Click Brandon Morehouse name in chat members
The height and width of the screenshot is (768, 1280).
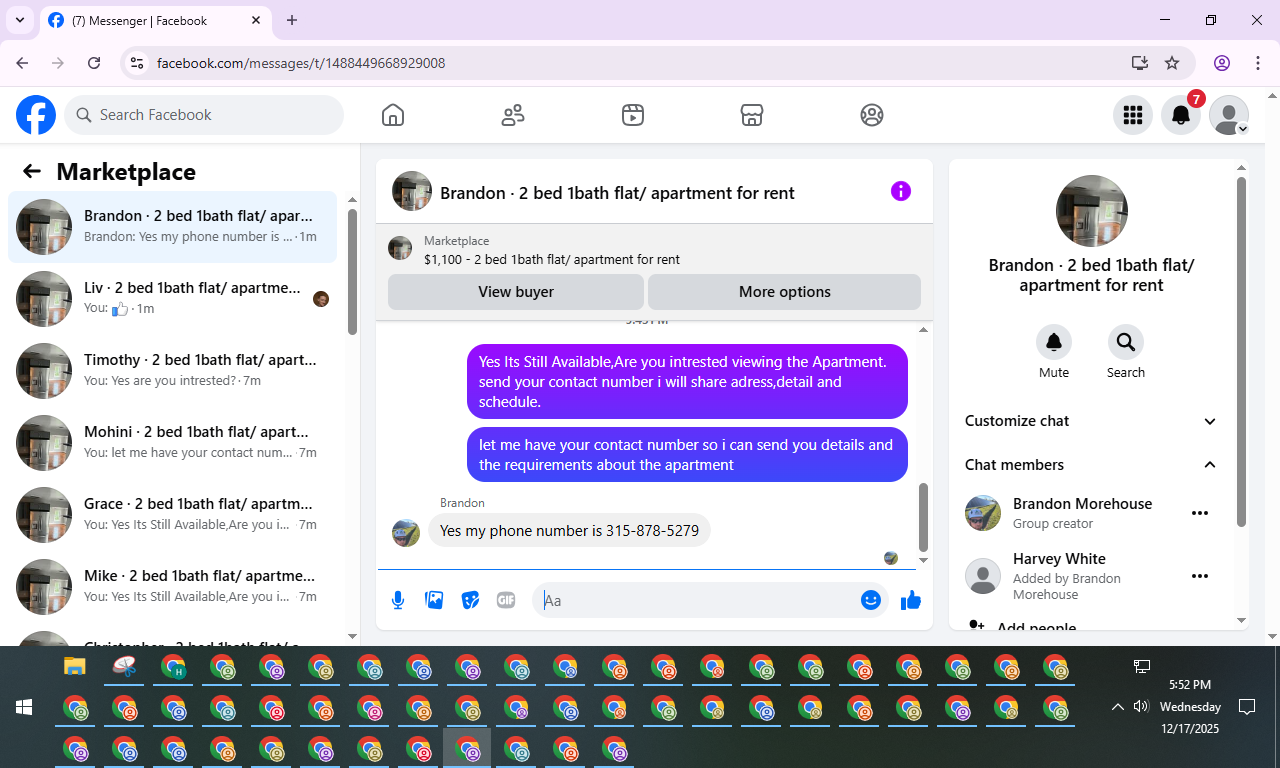coord(1082,504)
